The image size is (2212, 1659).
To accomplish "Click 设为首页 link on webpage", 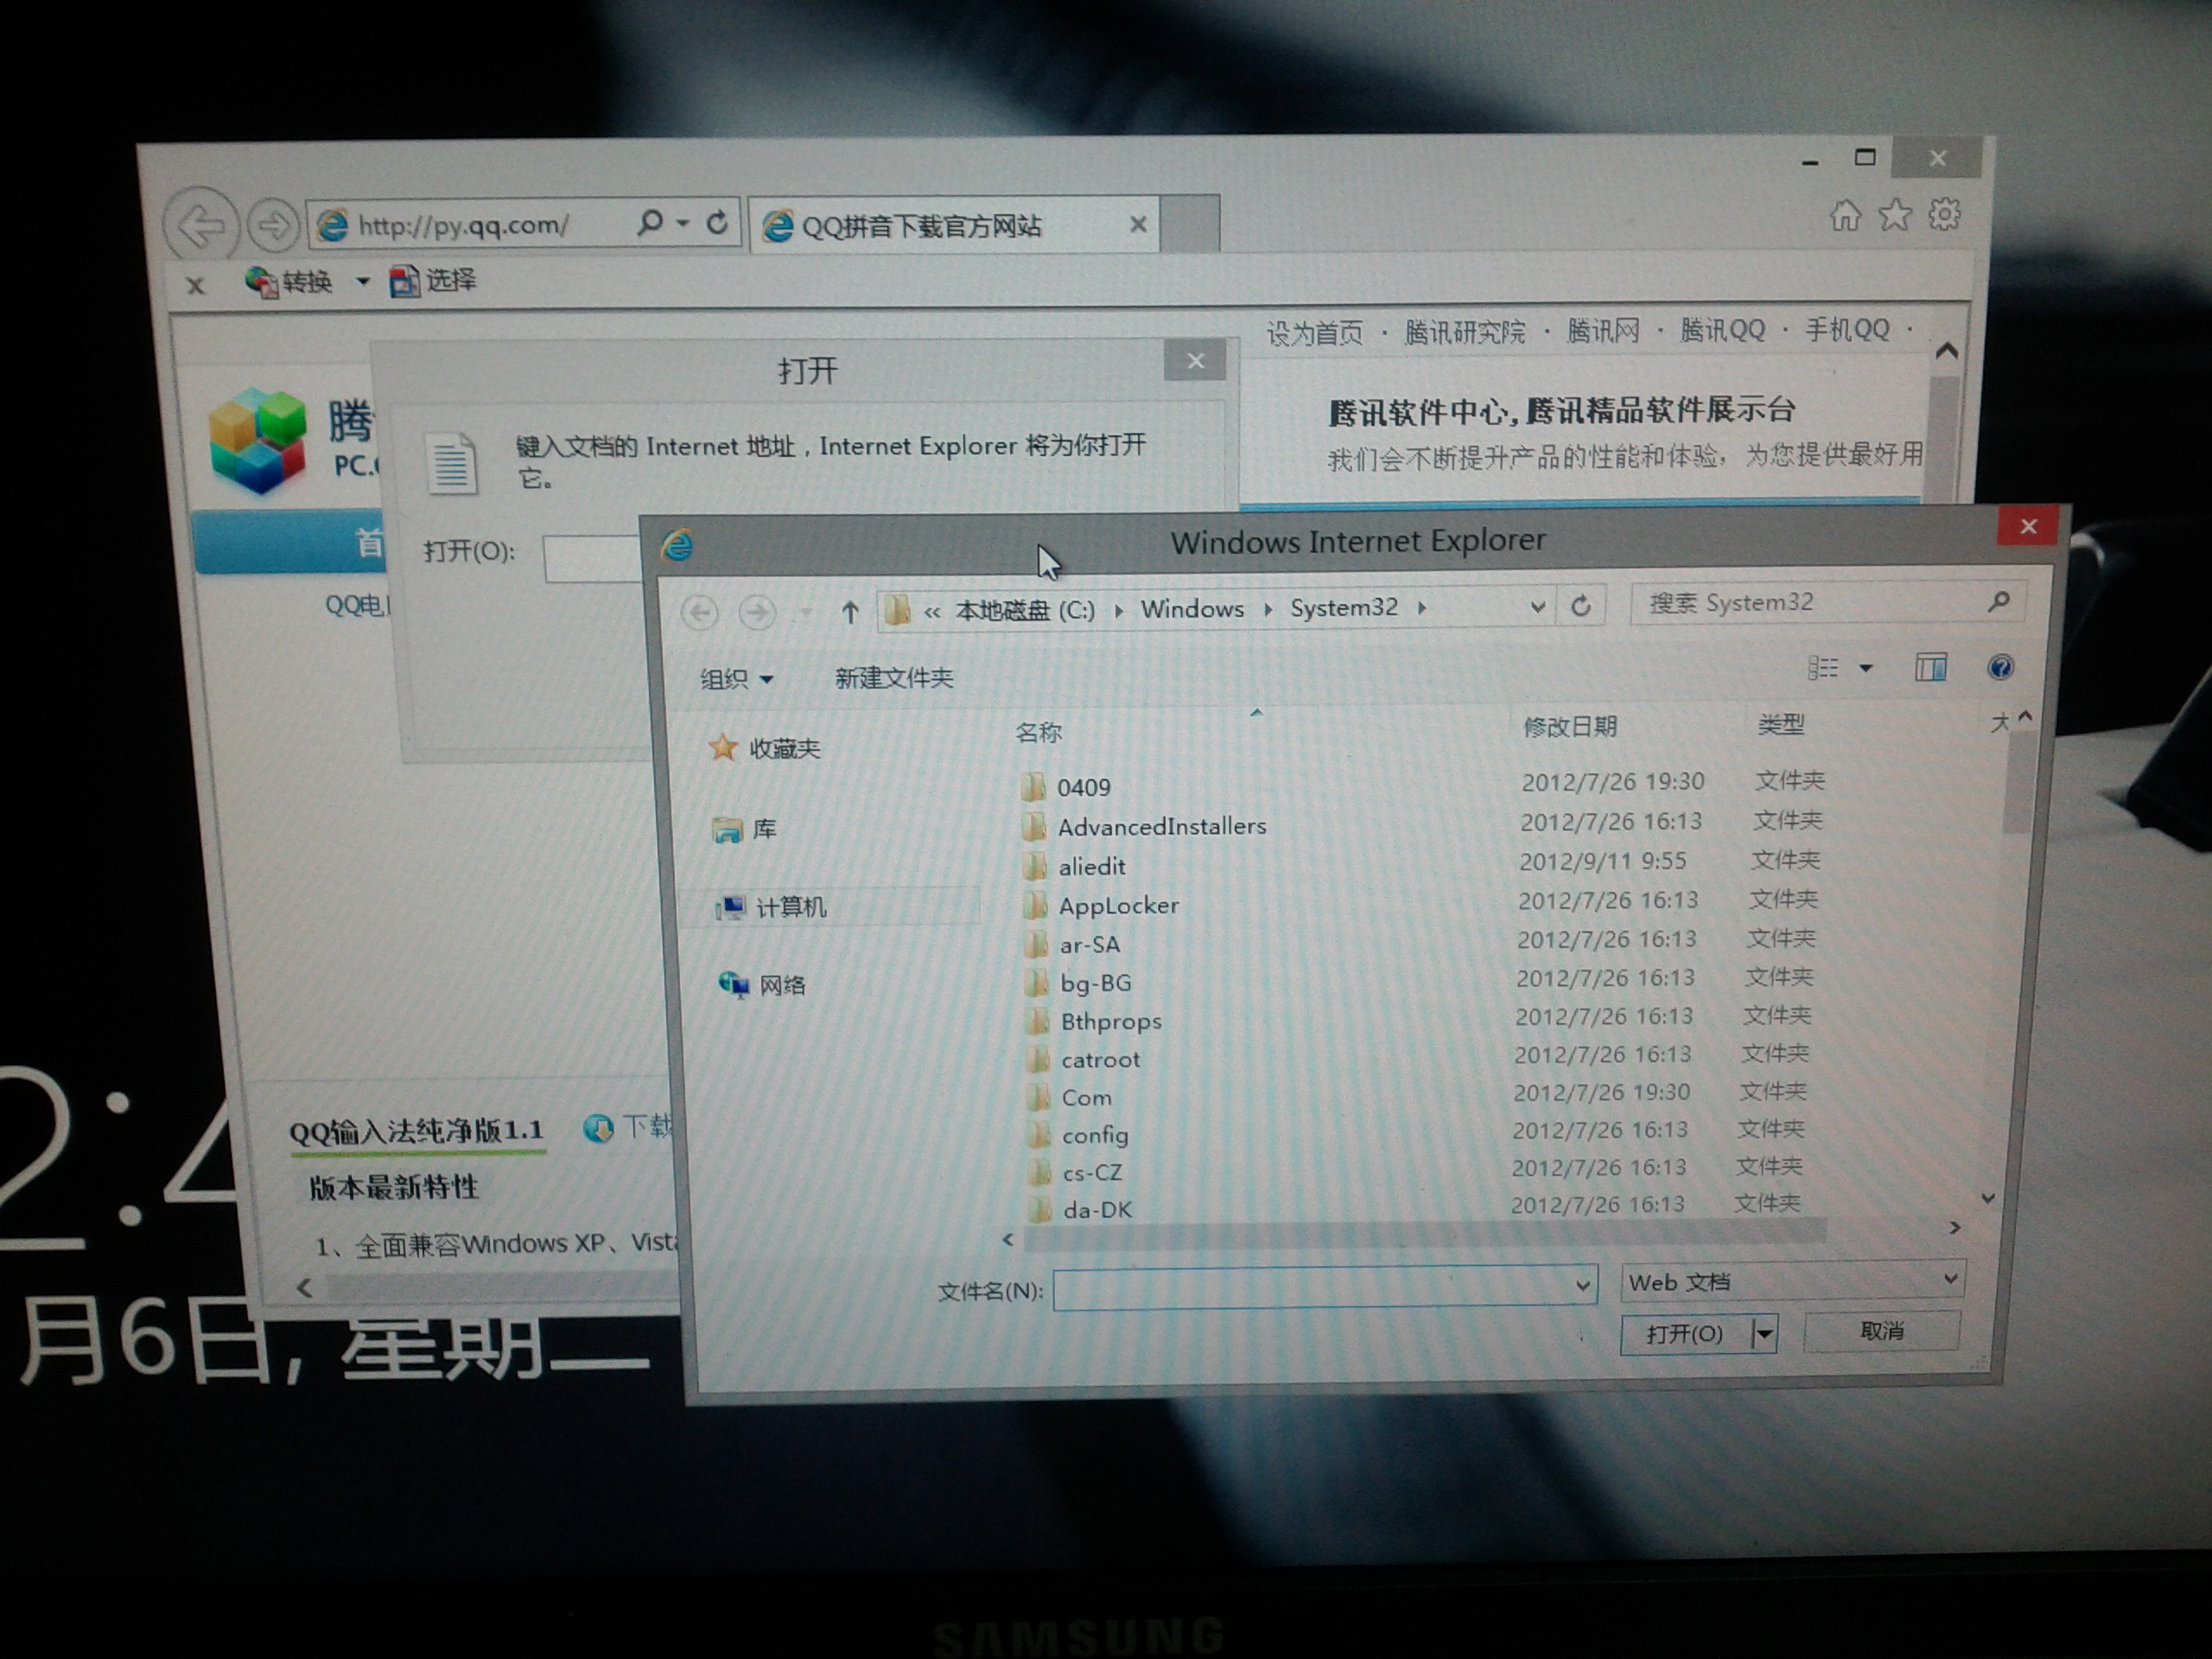I will 1314,333.
